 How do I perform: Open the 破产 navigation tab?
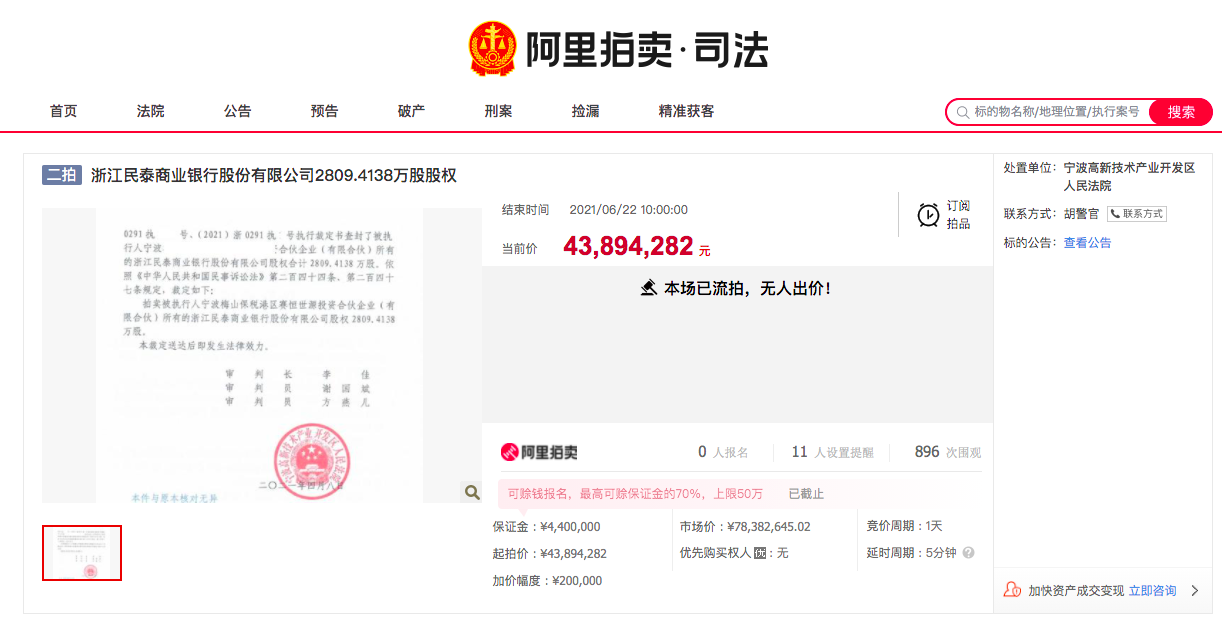click(411, 111)
